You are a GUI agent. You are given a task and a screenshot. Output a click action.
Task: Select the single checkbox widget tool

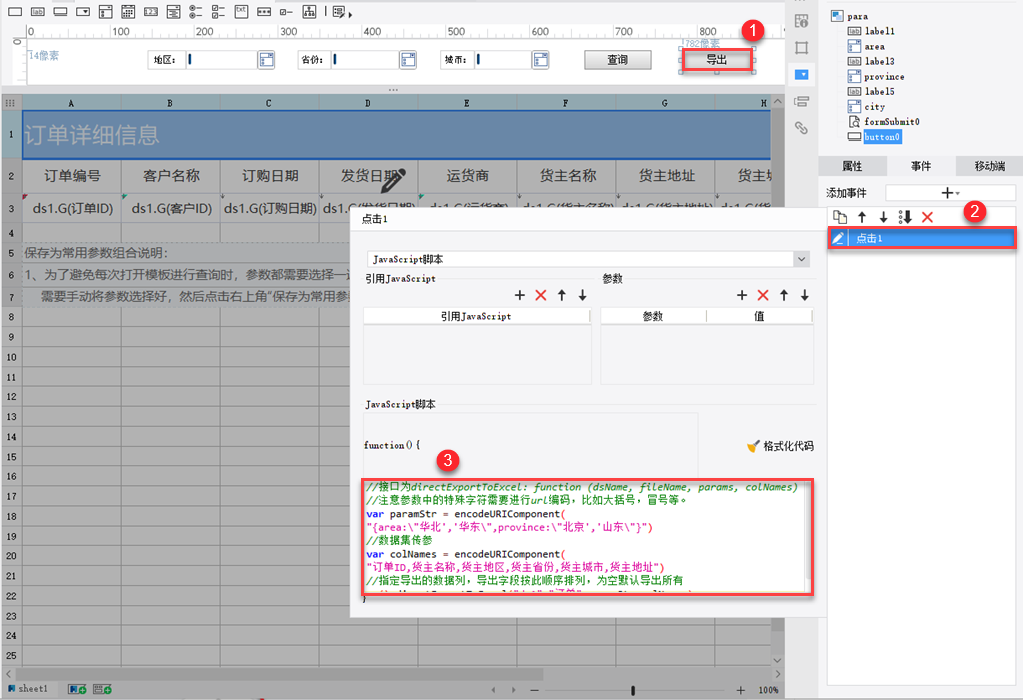286,12
